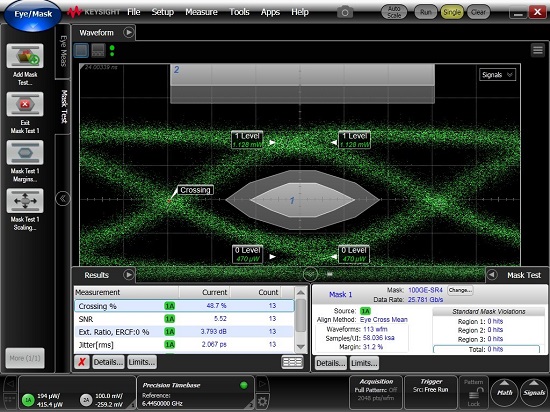Open the Signals dropdown in waveform view
Screen dimensions: 550x412
[497, 75]
